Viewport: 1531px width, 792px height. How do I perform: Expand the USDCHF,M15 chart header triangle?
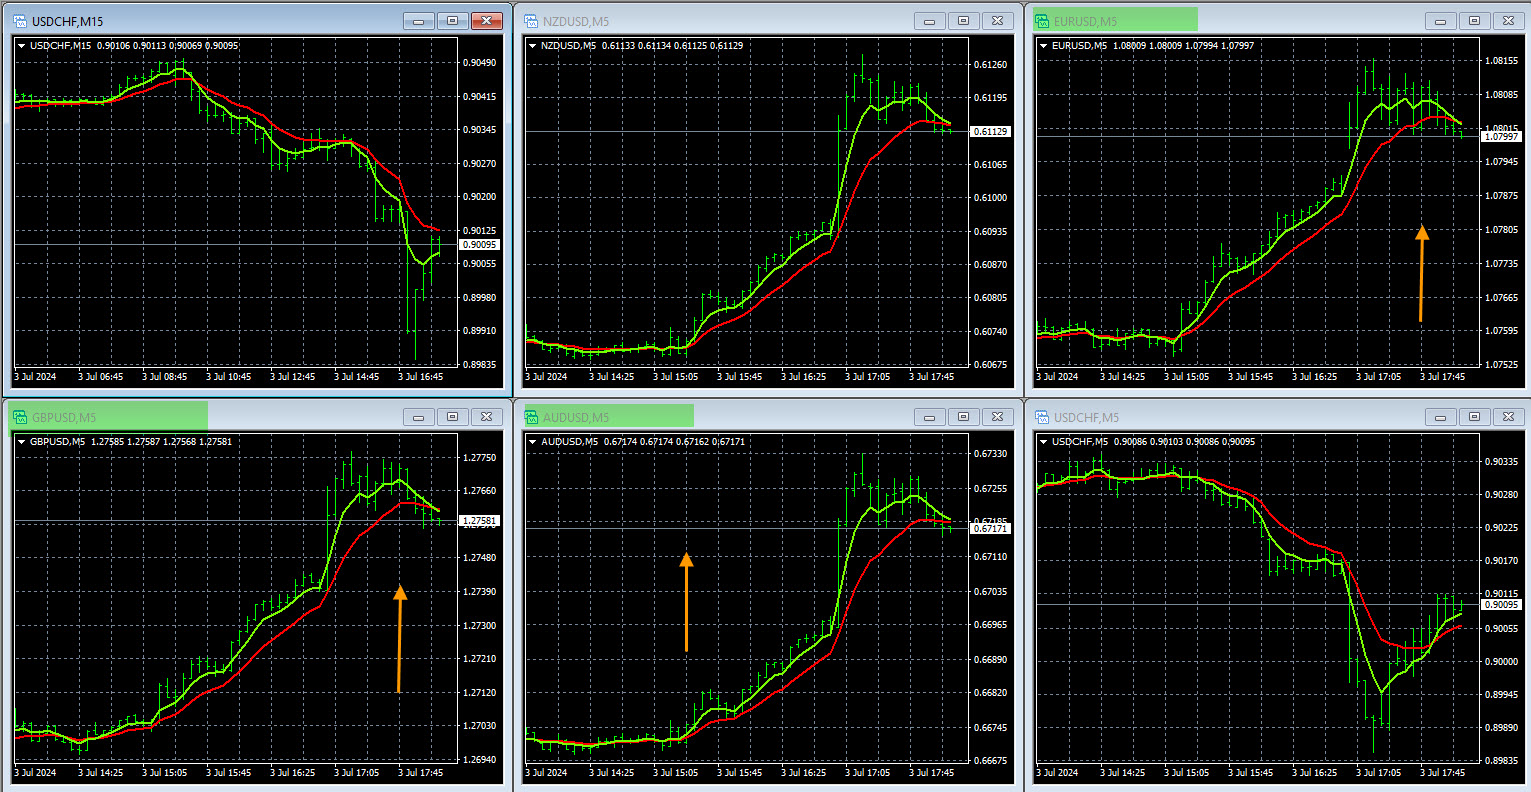[22, 45]
